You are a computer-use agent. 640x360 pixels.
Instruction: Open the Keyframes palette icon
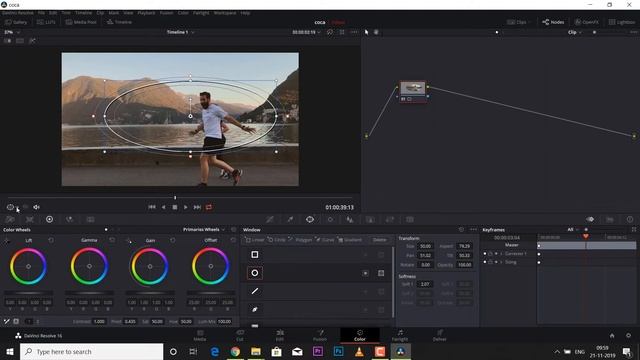point(590,219)
